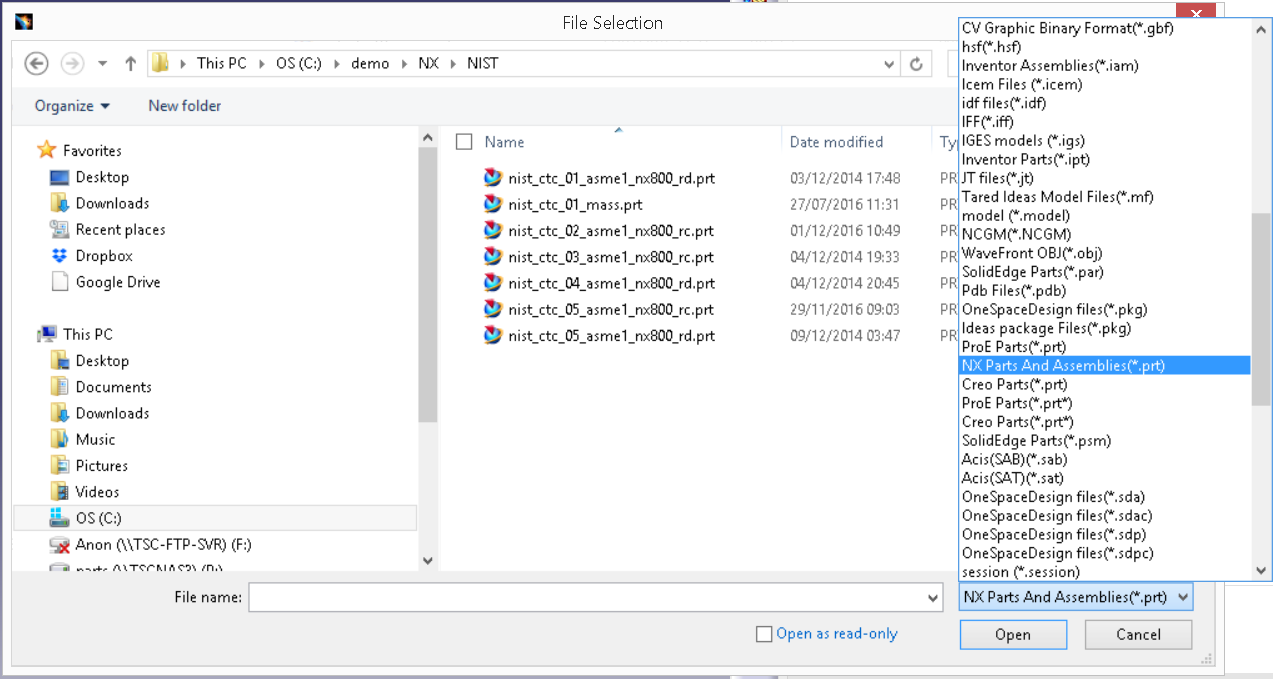Select nist_ctc_05_asme1_nx800_rc.prt file

611,310
